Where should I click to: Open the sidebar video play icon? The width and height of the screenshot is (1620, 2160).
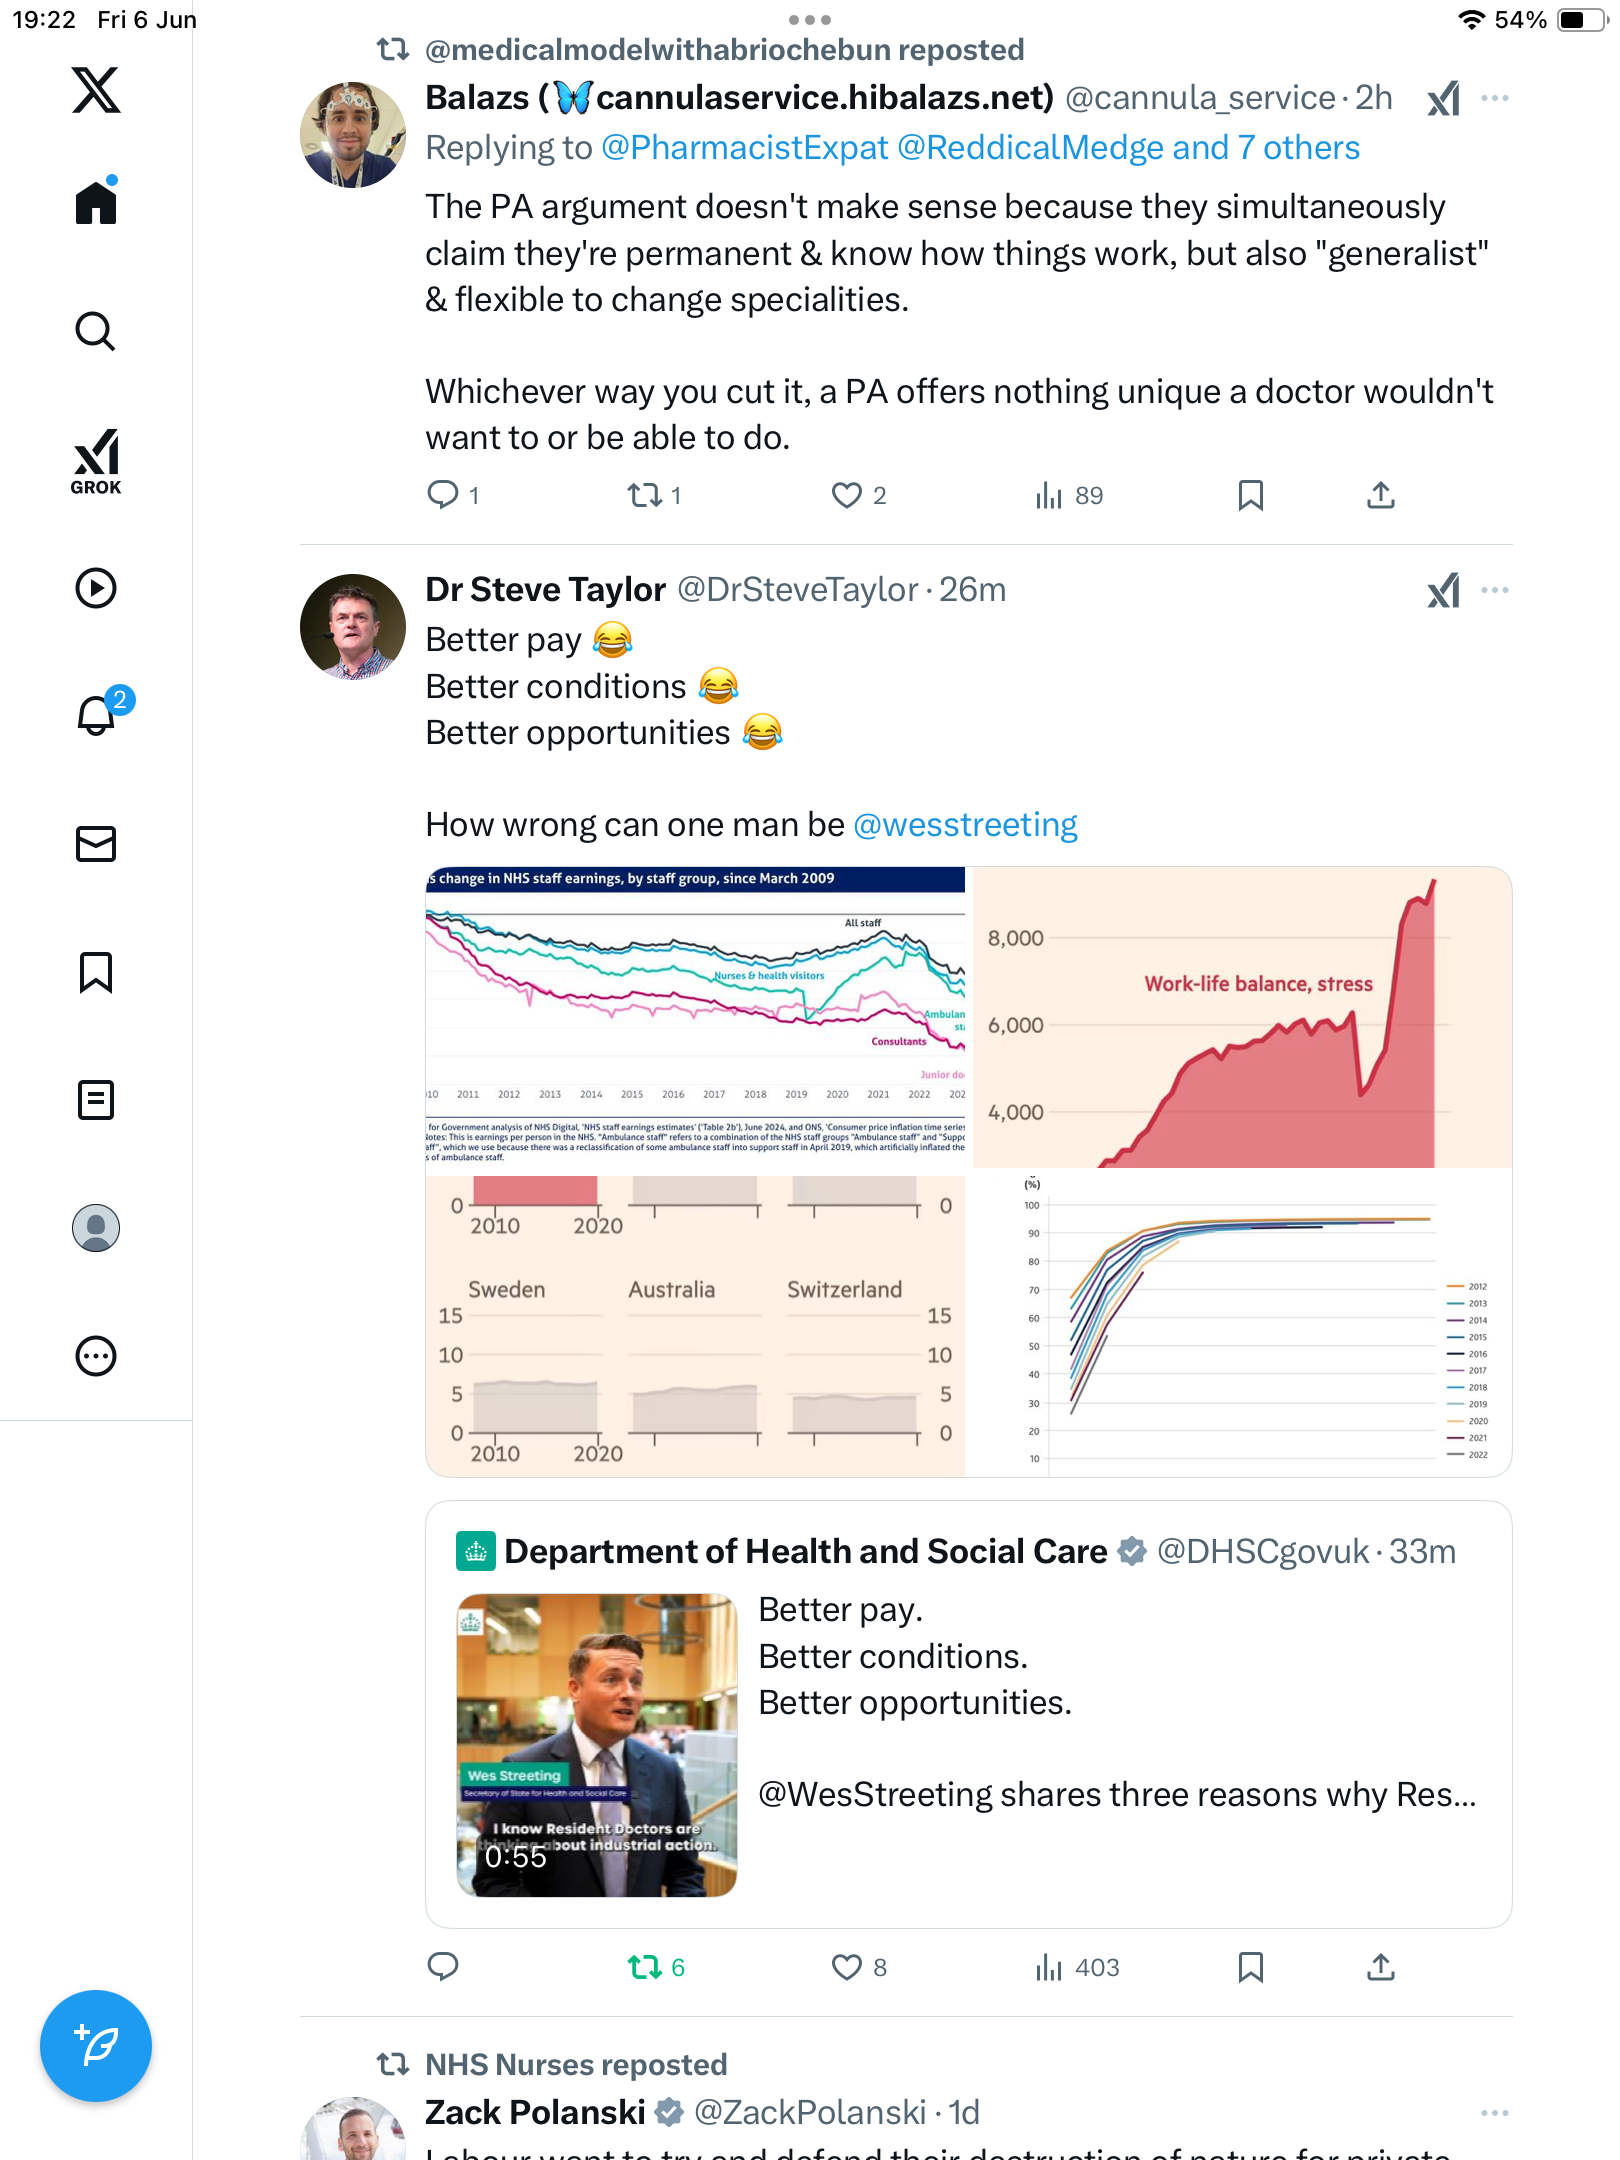pos(96,588)
